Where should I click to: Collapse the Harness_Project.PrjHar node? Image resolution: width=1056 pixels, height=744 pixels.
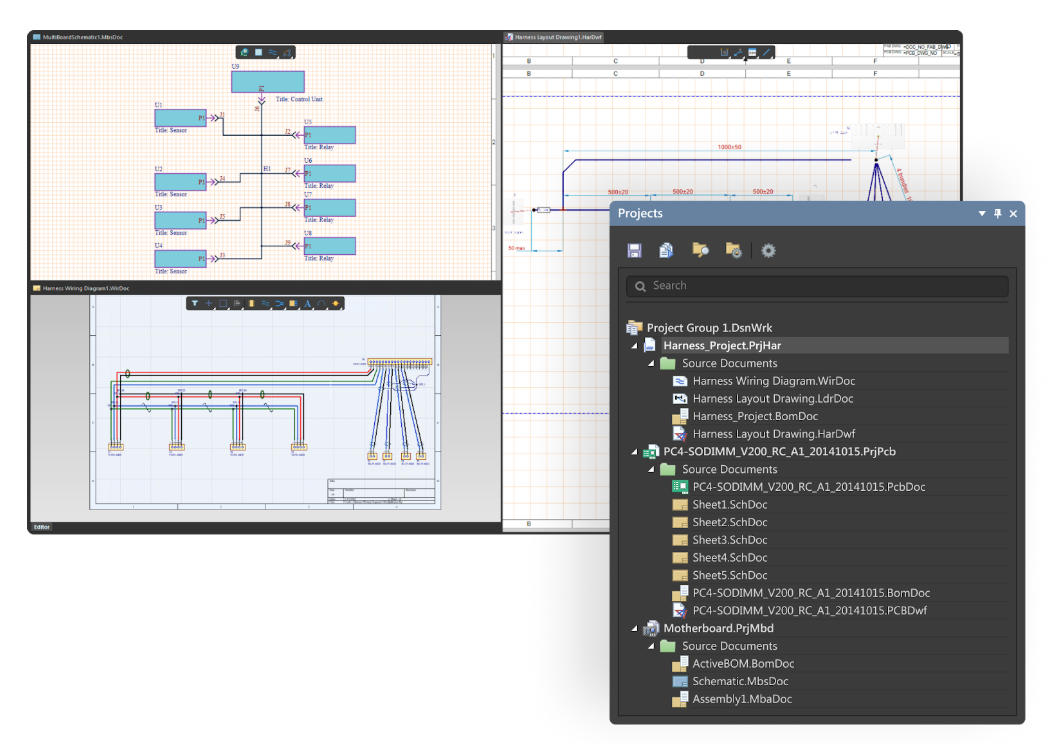point(634,346)
